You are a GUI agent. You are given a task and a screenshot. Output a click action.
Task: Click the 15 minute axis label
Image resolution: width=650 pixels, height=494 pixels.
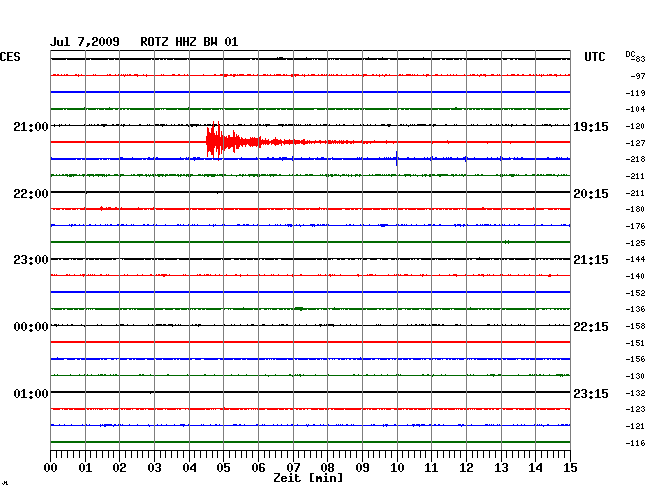tap(570, 468)
